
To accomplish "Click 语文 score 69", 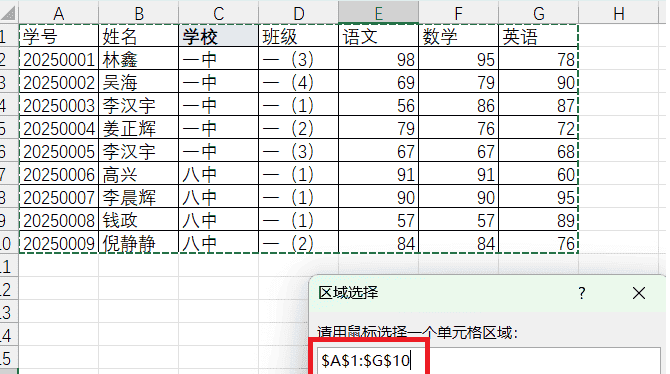I will tap(378, 82).
